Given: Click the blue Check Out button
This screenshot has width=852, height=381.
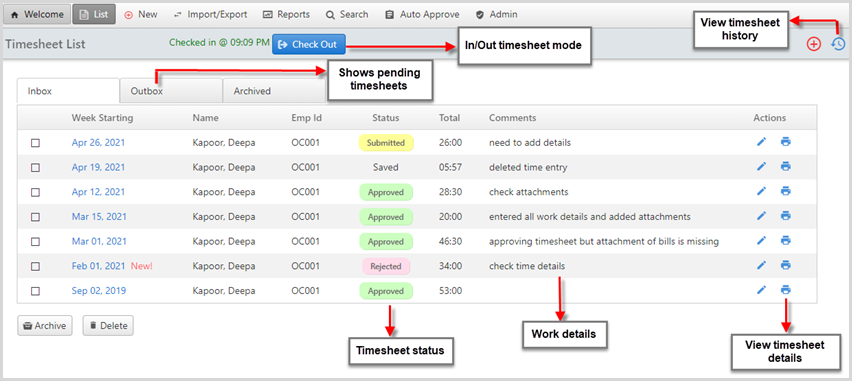Looking at the screenshot, I should tap(309, 45).
